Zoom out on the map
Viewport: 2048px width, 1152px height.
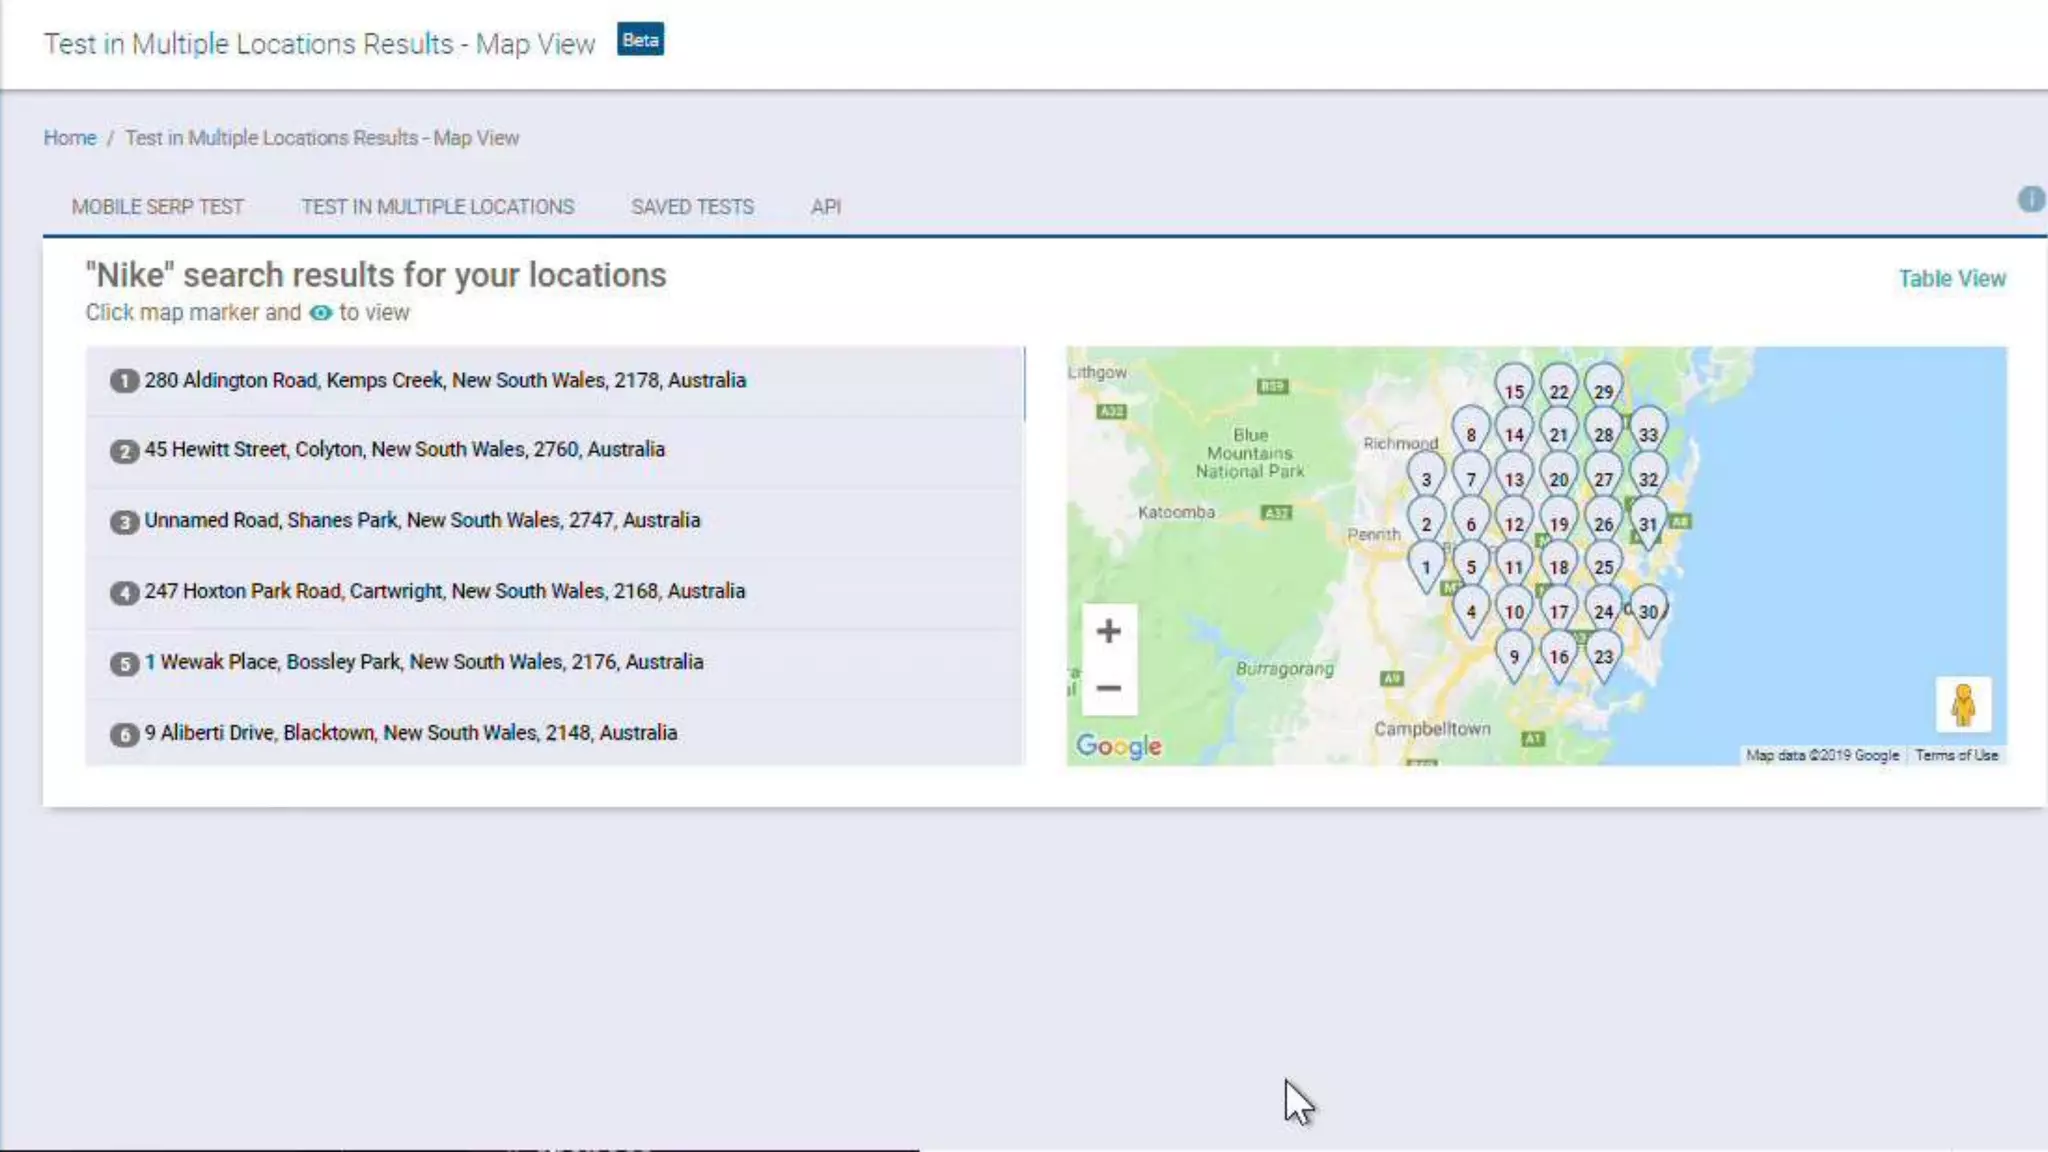click(x=1108, y=688)
